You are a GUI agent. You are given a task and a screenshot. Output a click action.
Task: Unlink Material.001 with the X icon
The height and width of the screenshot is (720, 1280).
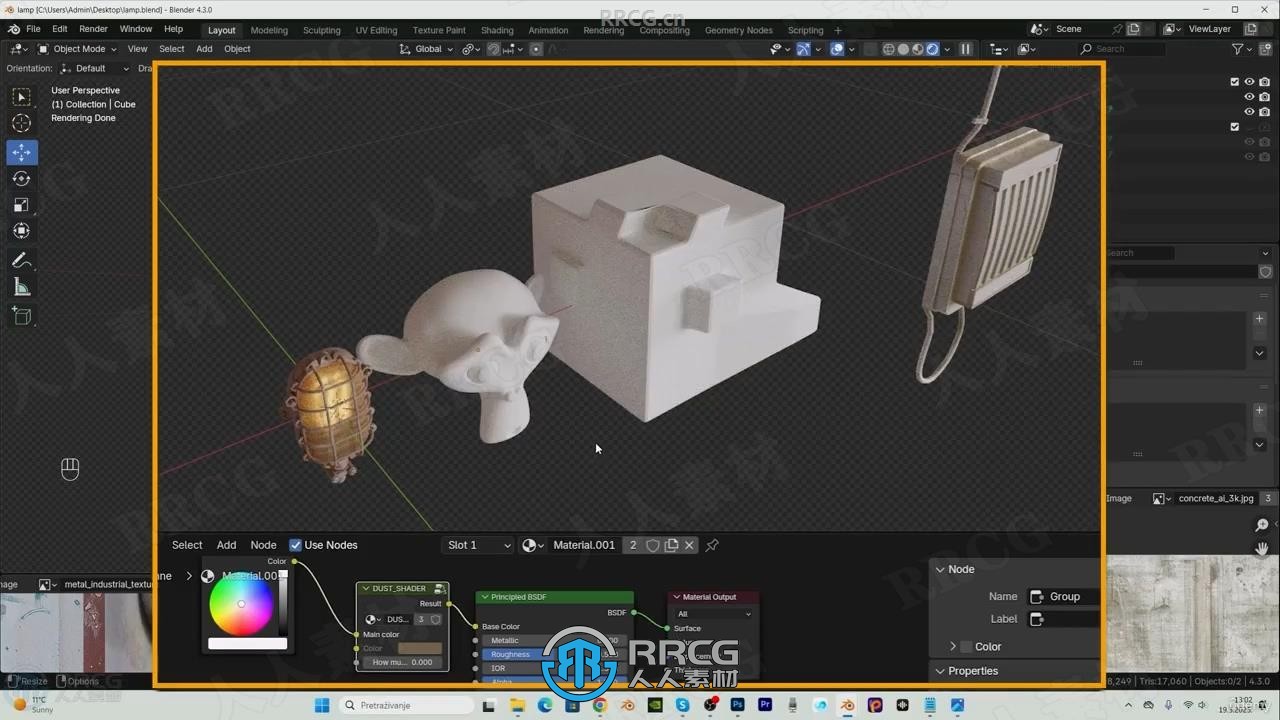point(689,545)
